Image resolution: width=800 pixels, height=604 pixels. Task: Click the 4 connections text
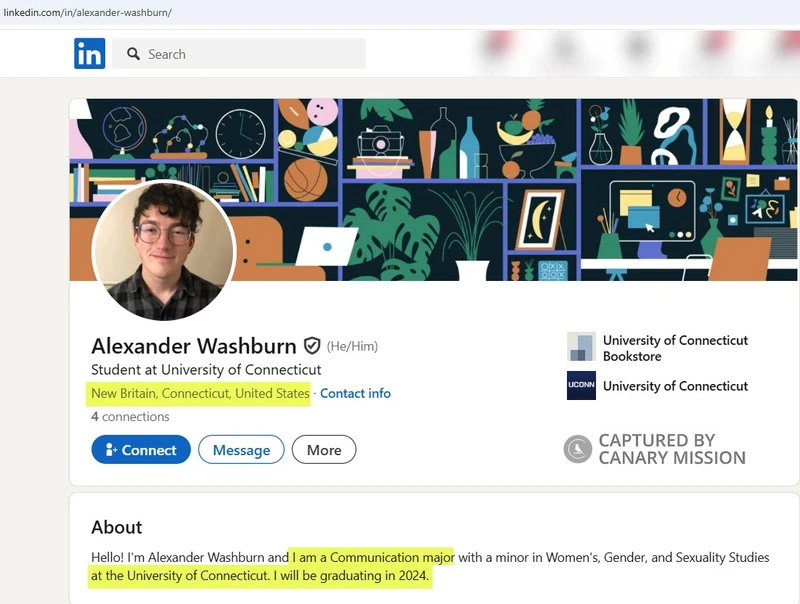pyautogui.click(x=130, y=416)
